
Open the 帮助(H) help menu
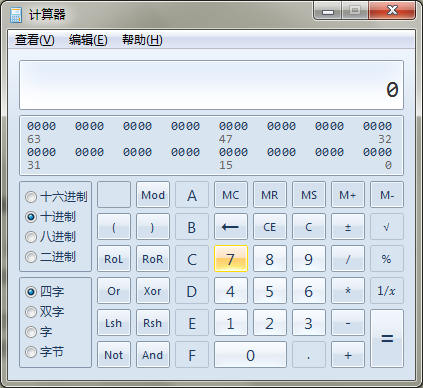point(142,40)
